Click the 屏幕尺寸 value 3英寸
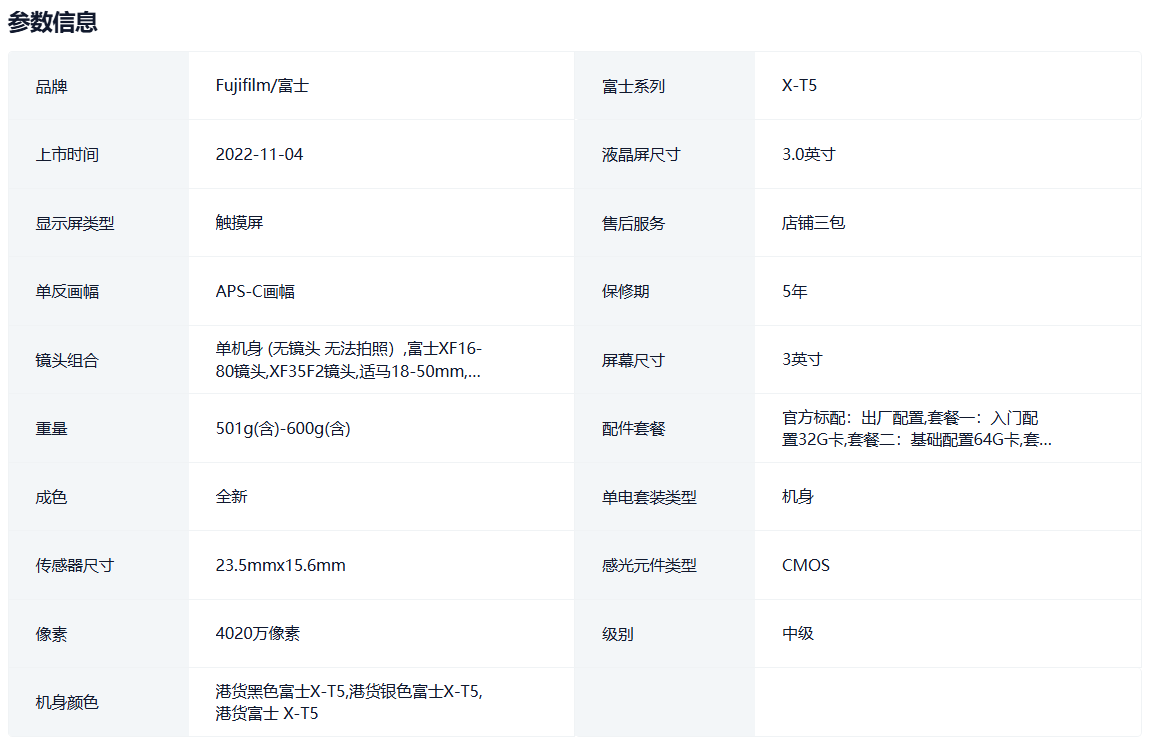1159x741 pixels. coord(802,359)
